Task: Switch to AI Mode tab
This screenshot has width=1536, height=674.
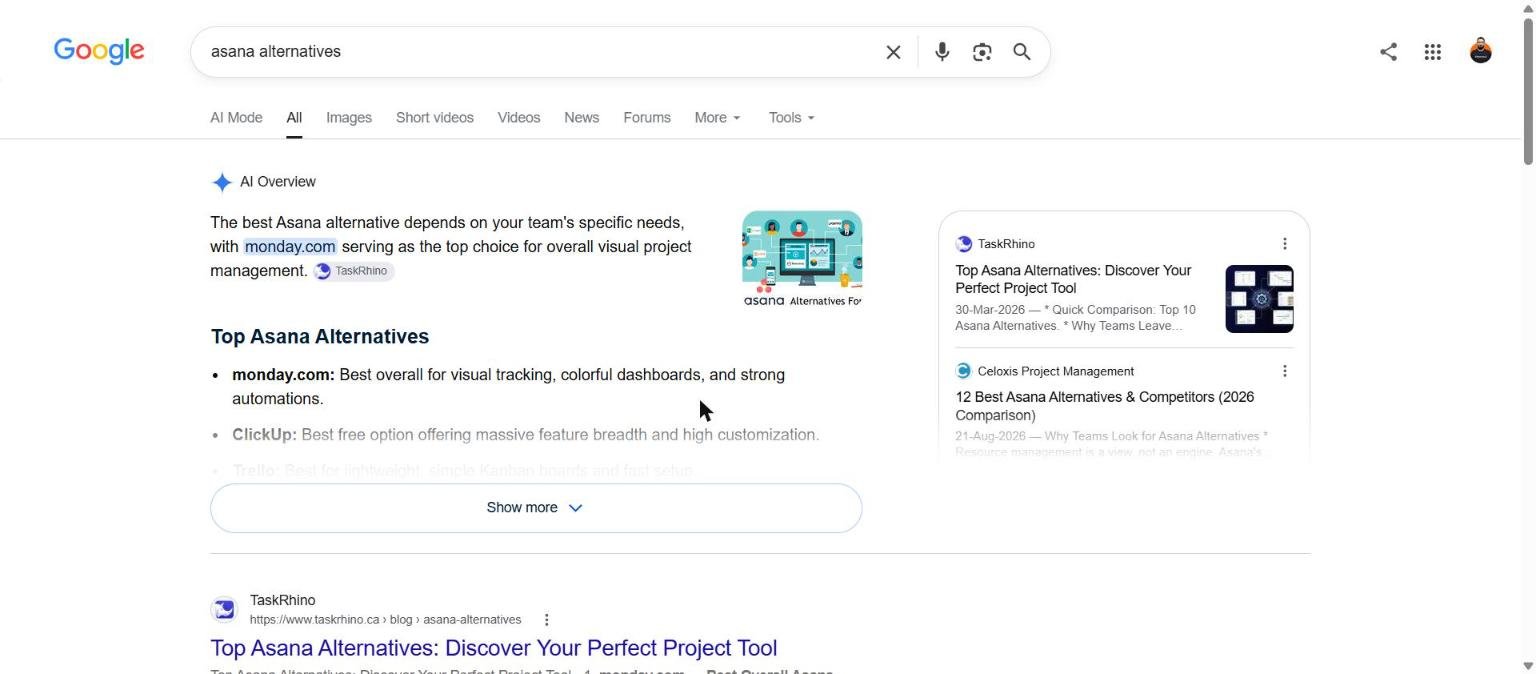Action: 236,118
